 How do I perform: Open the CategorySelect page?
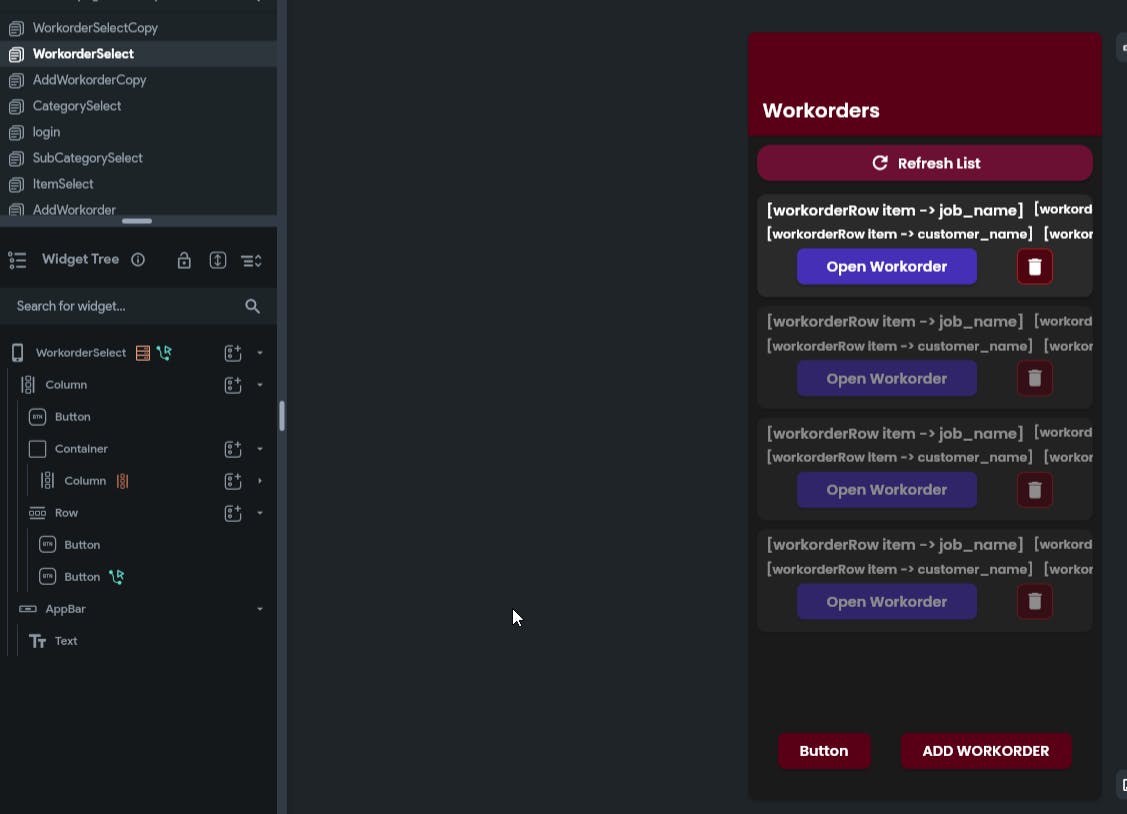point(77,106)
